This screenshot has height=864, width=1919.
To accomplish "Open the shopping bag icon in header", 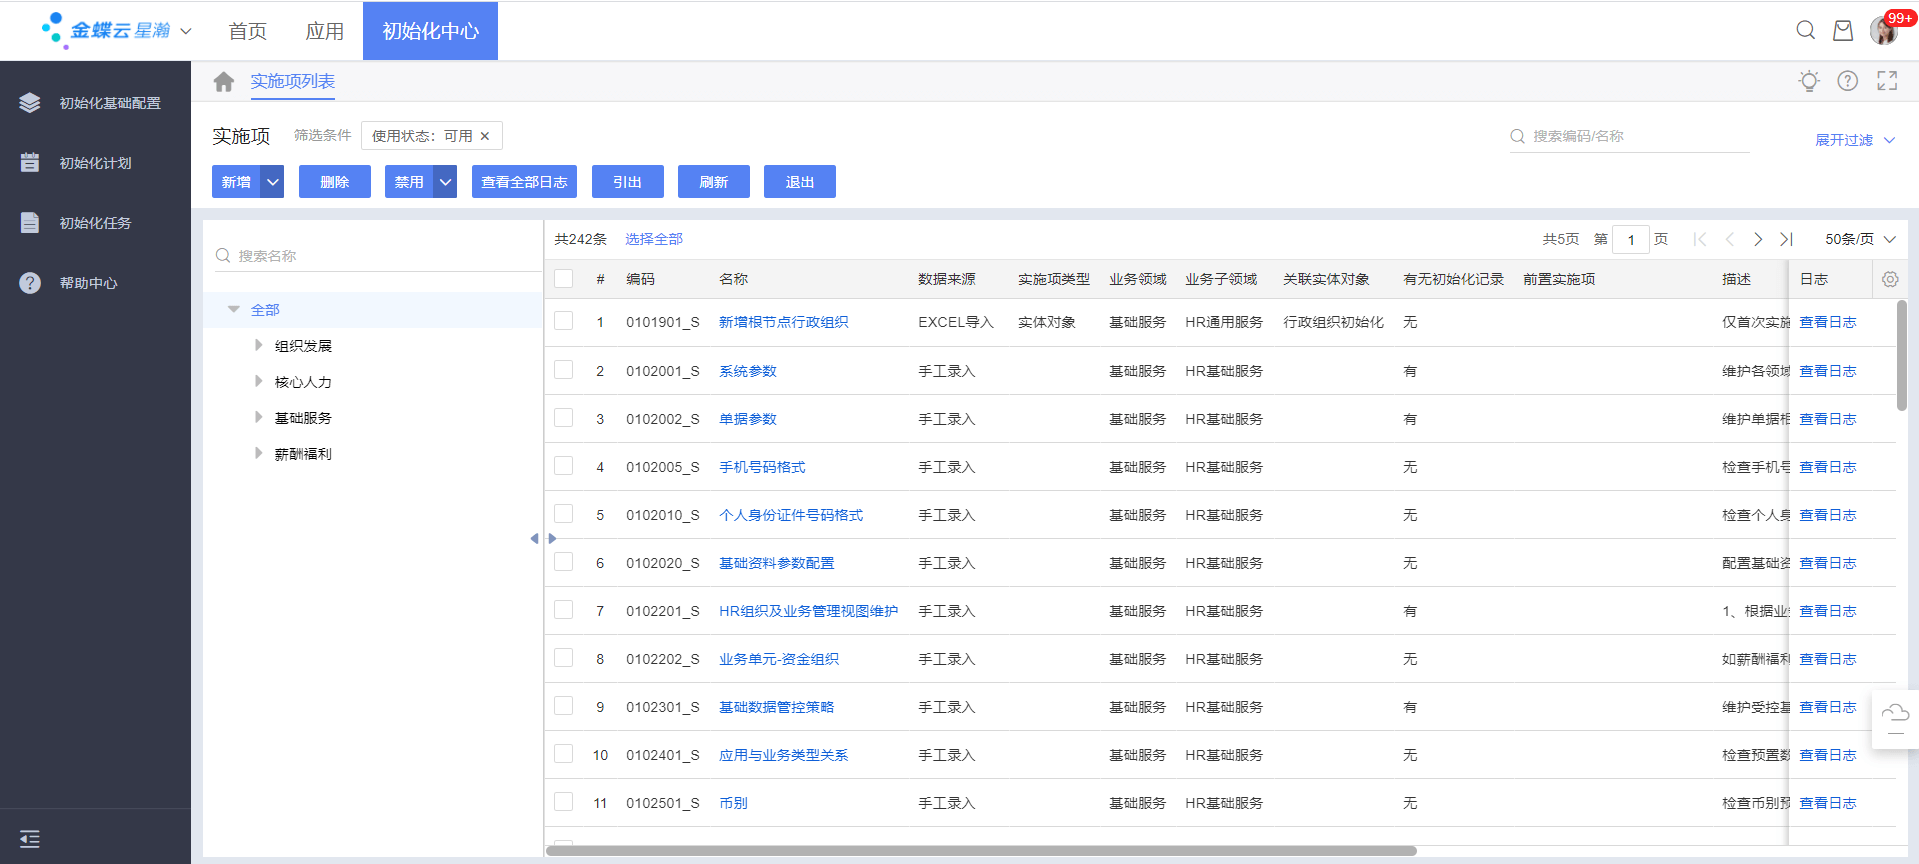I will point(1842,30).
